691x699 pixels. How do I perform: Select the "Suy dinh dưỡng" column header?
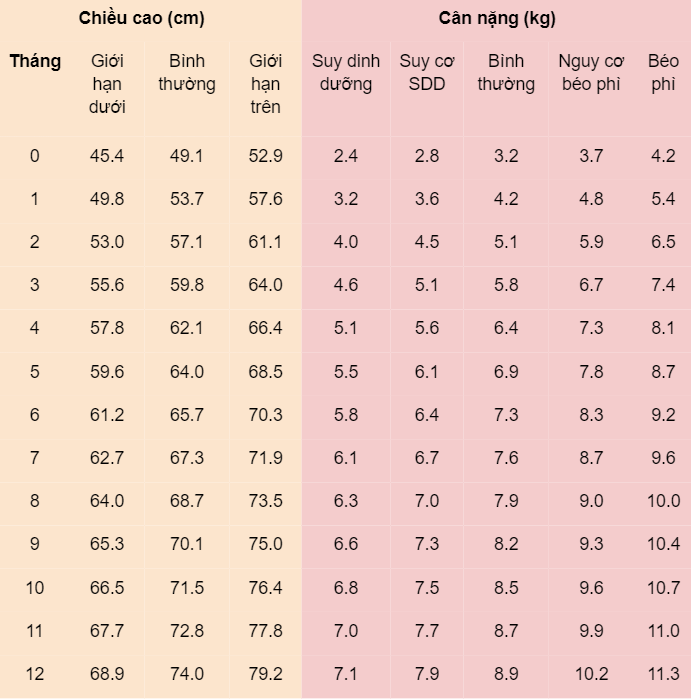pyautogui.click(x=346, y=73)
